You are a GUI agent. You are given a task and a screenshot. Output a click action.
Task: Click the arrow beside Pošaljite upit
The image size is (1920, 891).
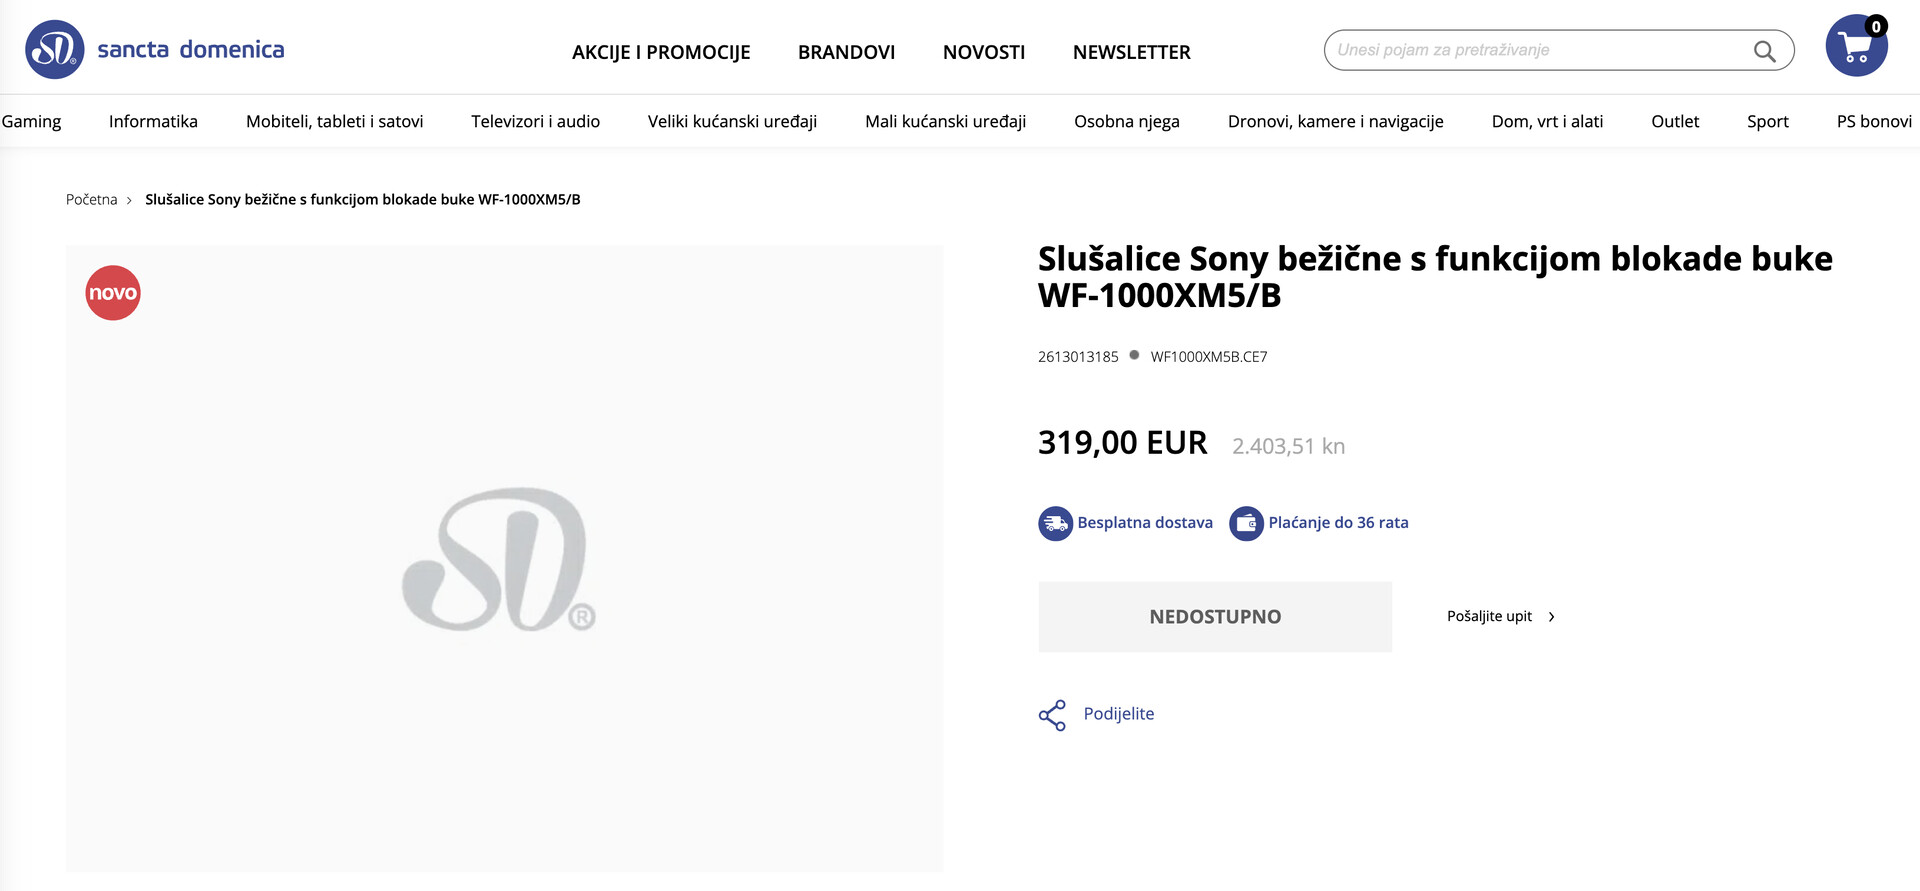pos(1551,617)
